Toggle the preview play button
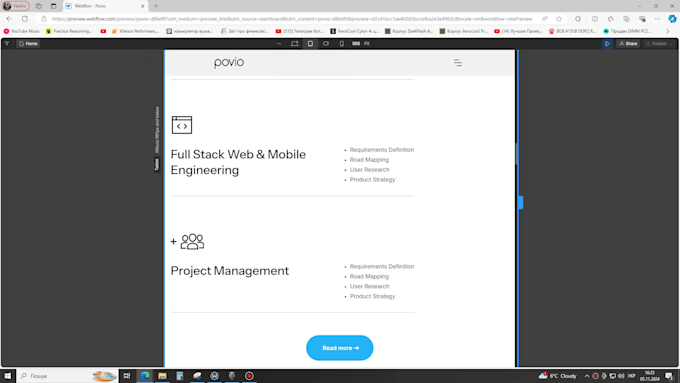This screenshot has width=680, height=383. [x=607, y=43]
